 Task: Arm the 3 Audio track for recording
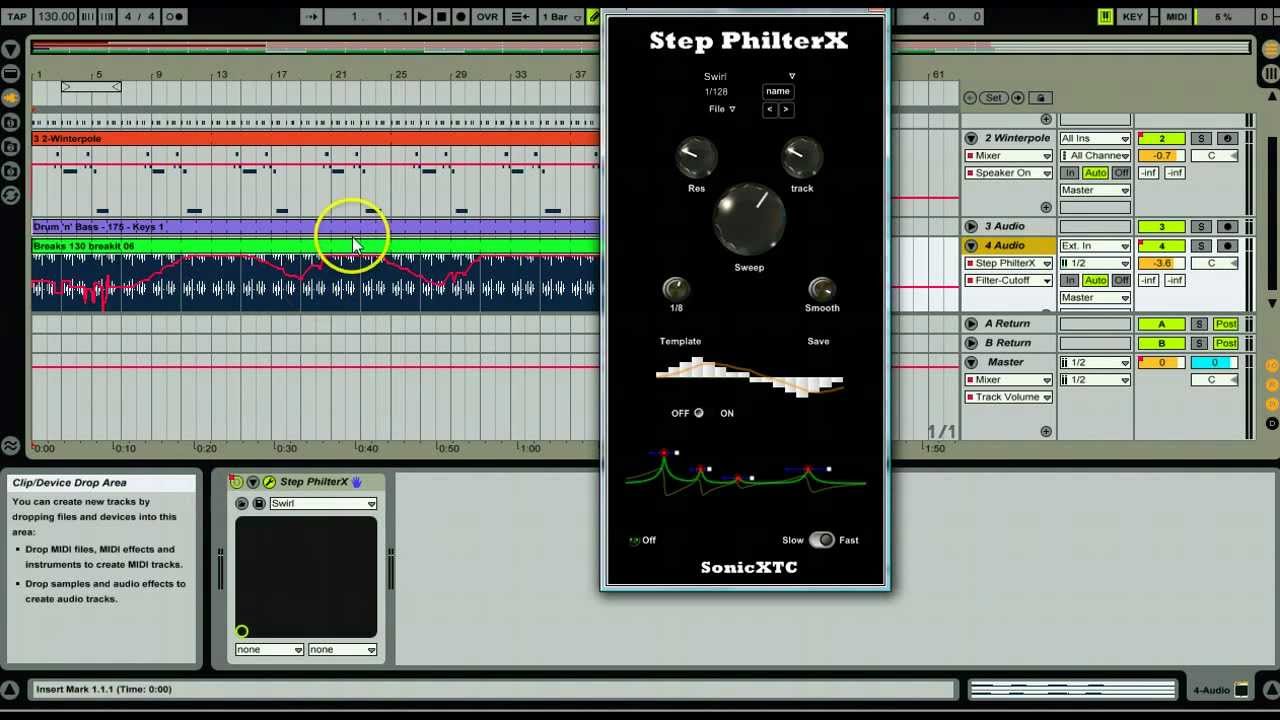(x=1228, y=227)
